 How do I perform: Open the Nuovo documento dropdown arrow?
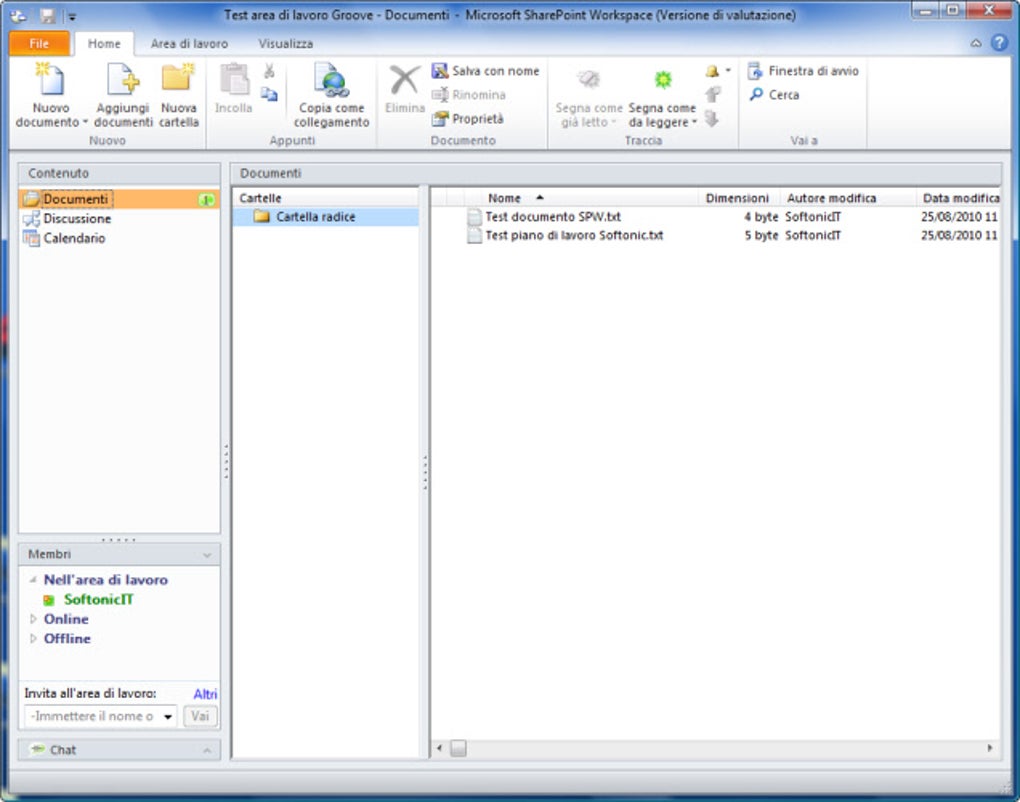85,122
